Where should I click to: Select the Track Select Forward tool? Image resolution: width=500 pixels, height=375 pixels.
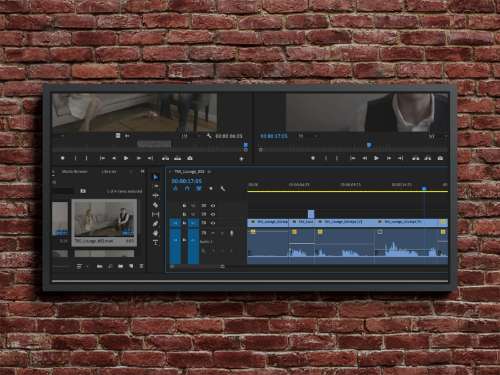[x=155, y=186]
